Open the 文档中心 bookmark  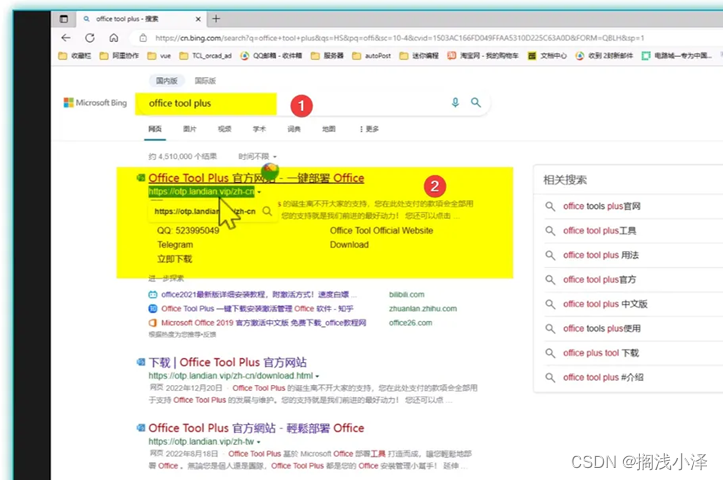tap(547, 56)
